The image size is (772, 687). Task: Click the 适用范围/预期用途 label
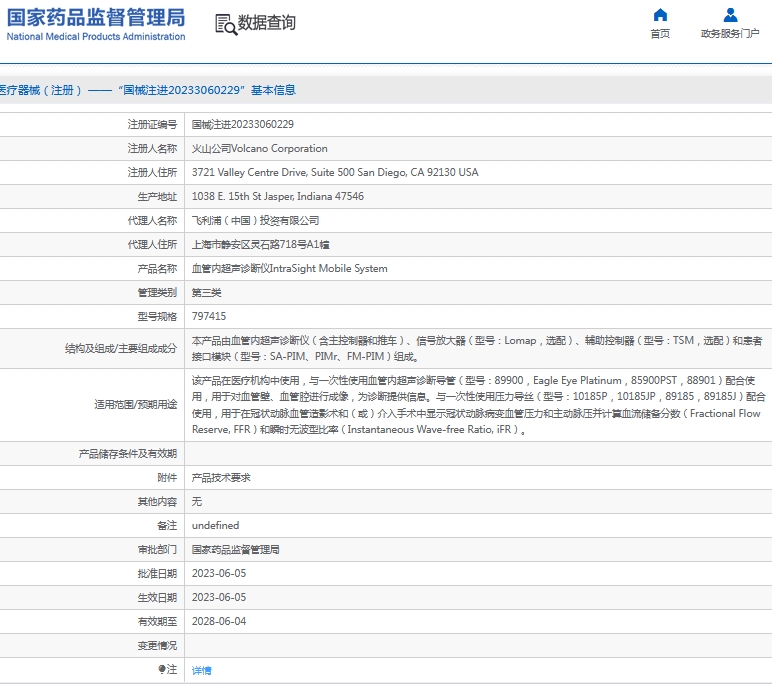point(135,405)
